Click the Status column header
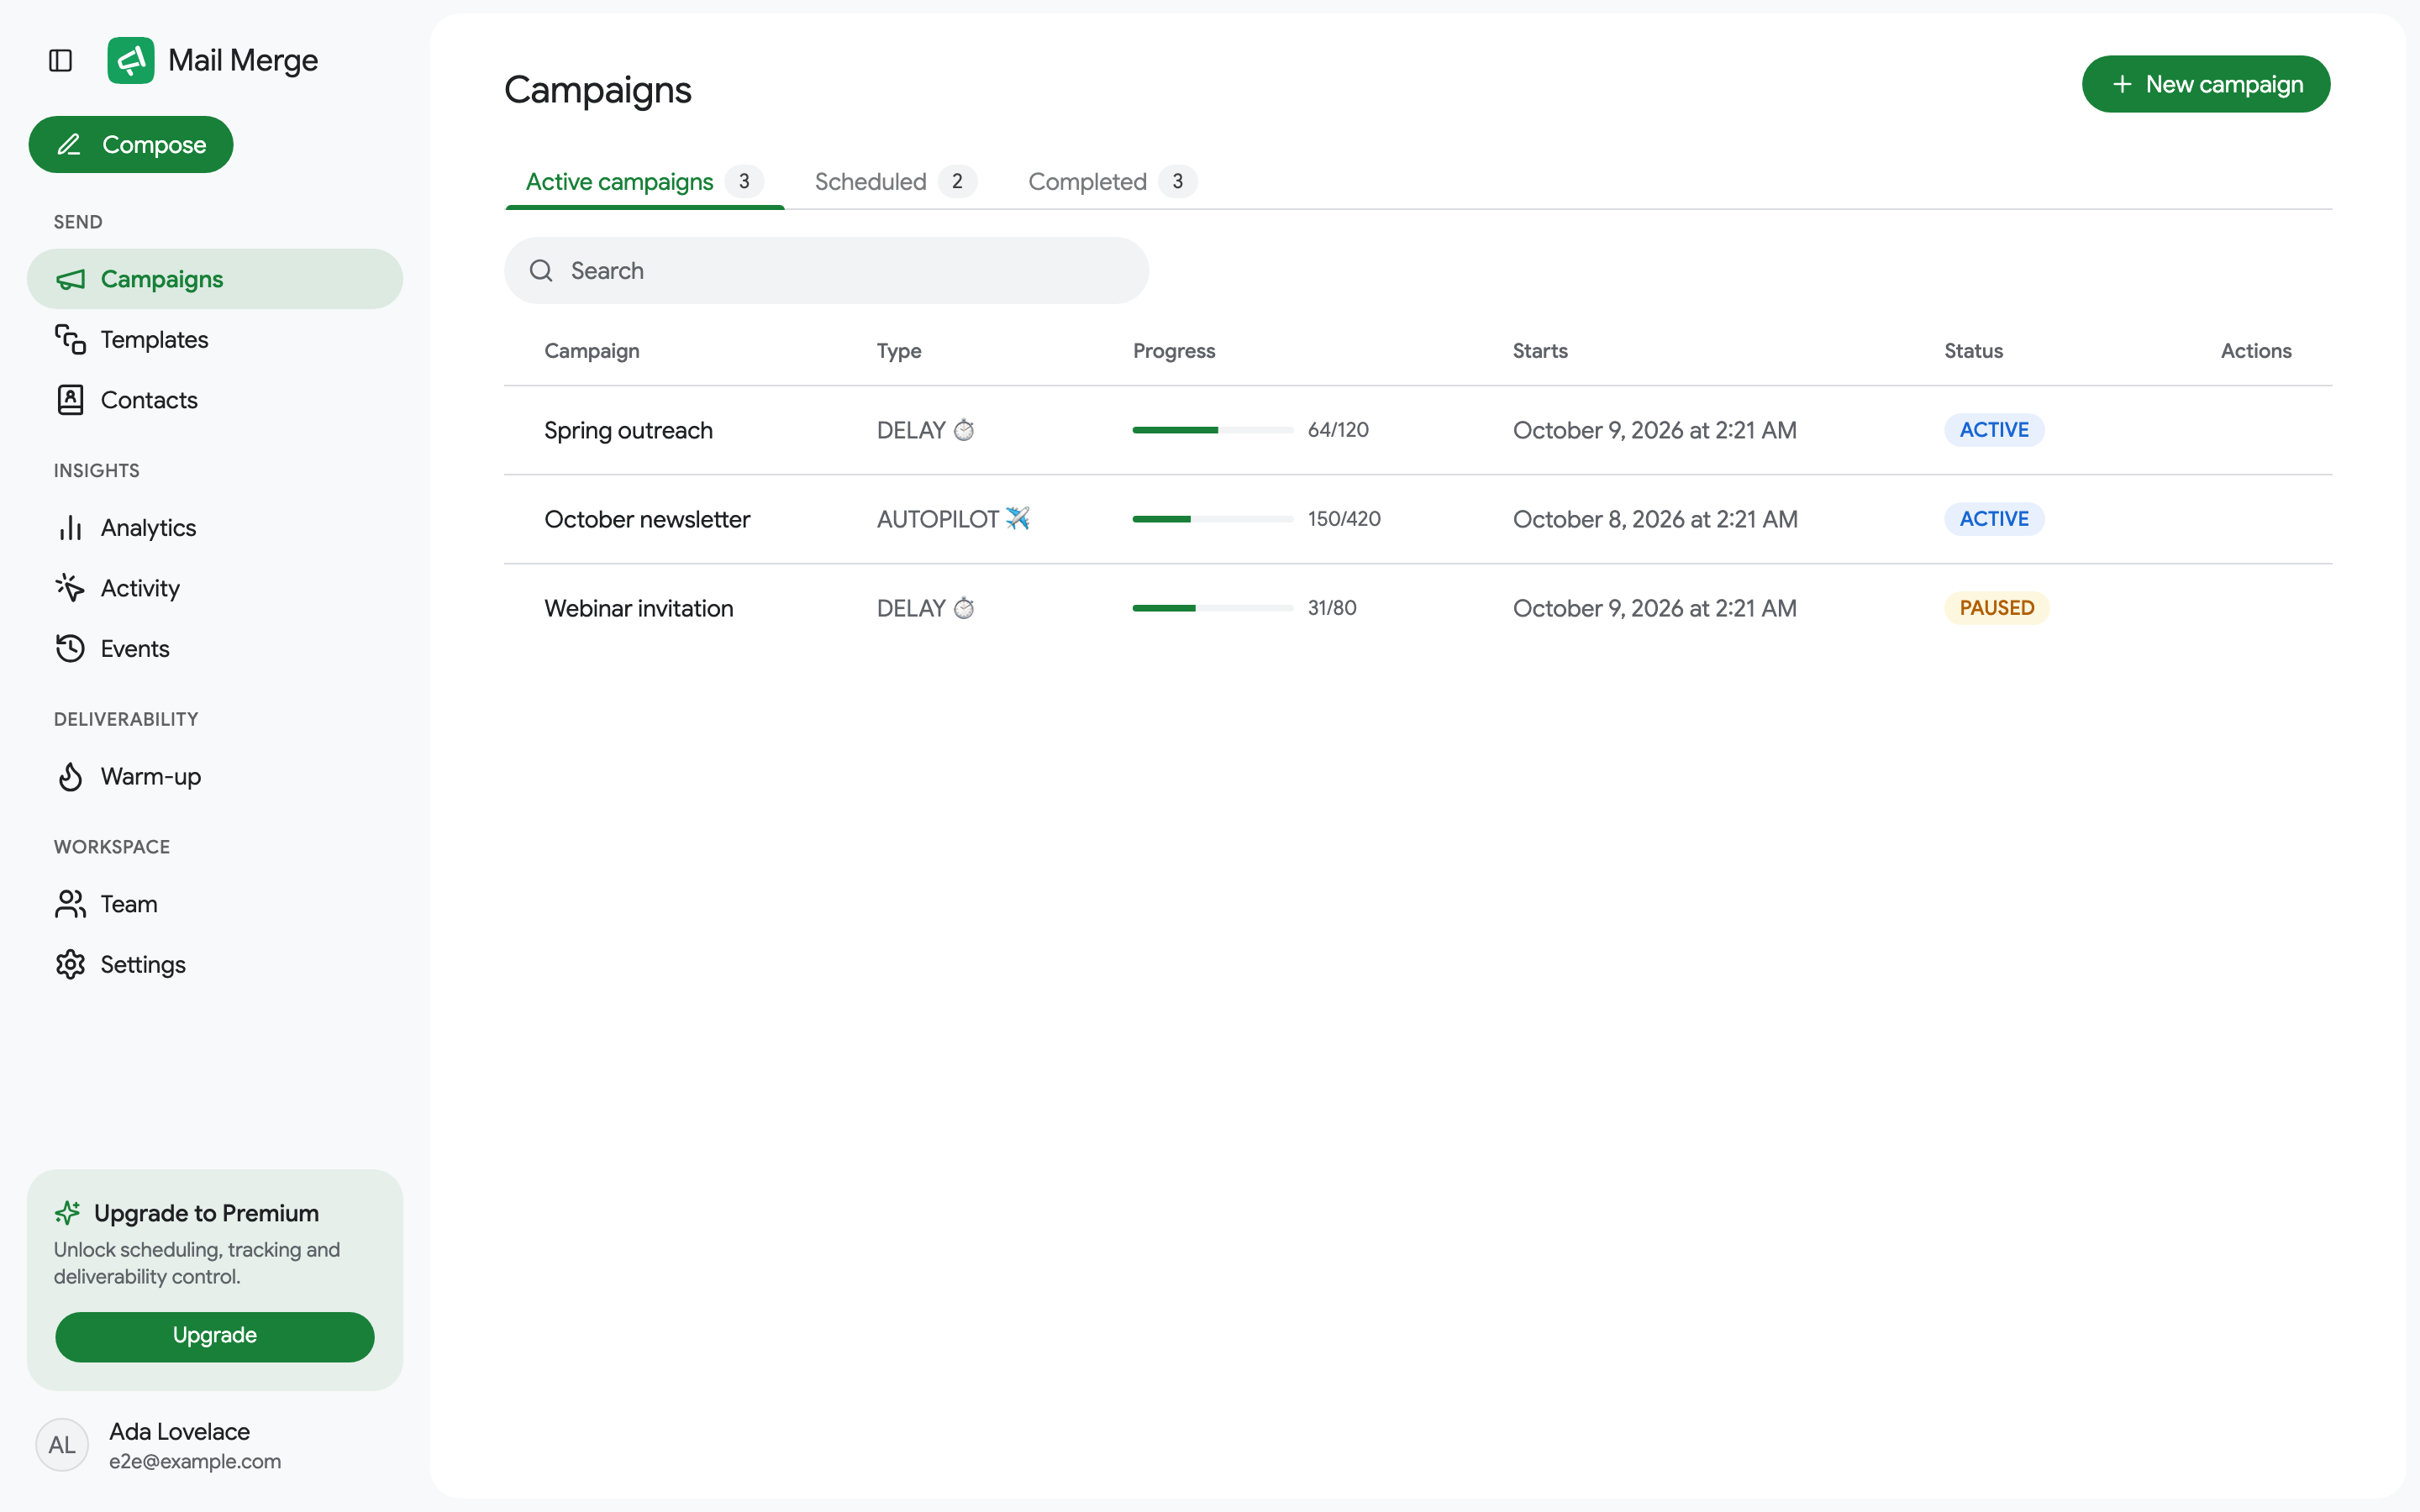The height and width of the screenshot is (1512, 2420). (x=1973, y=351)
